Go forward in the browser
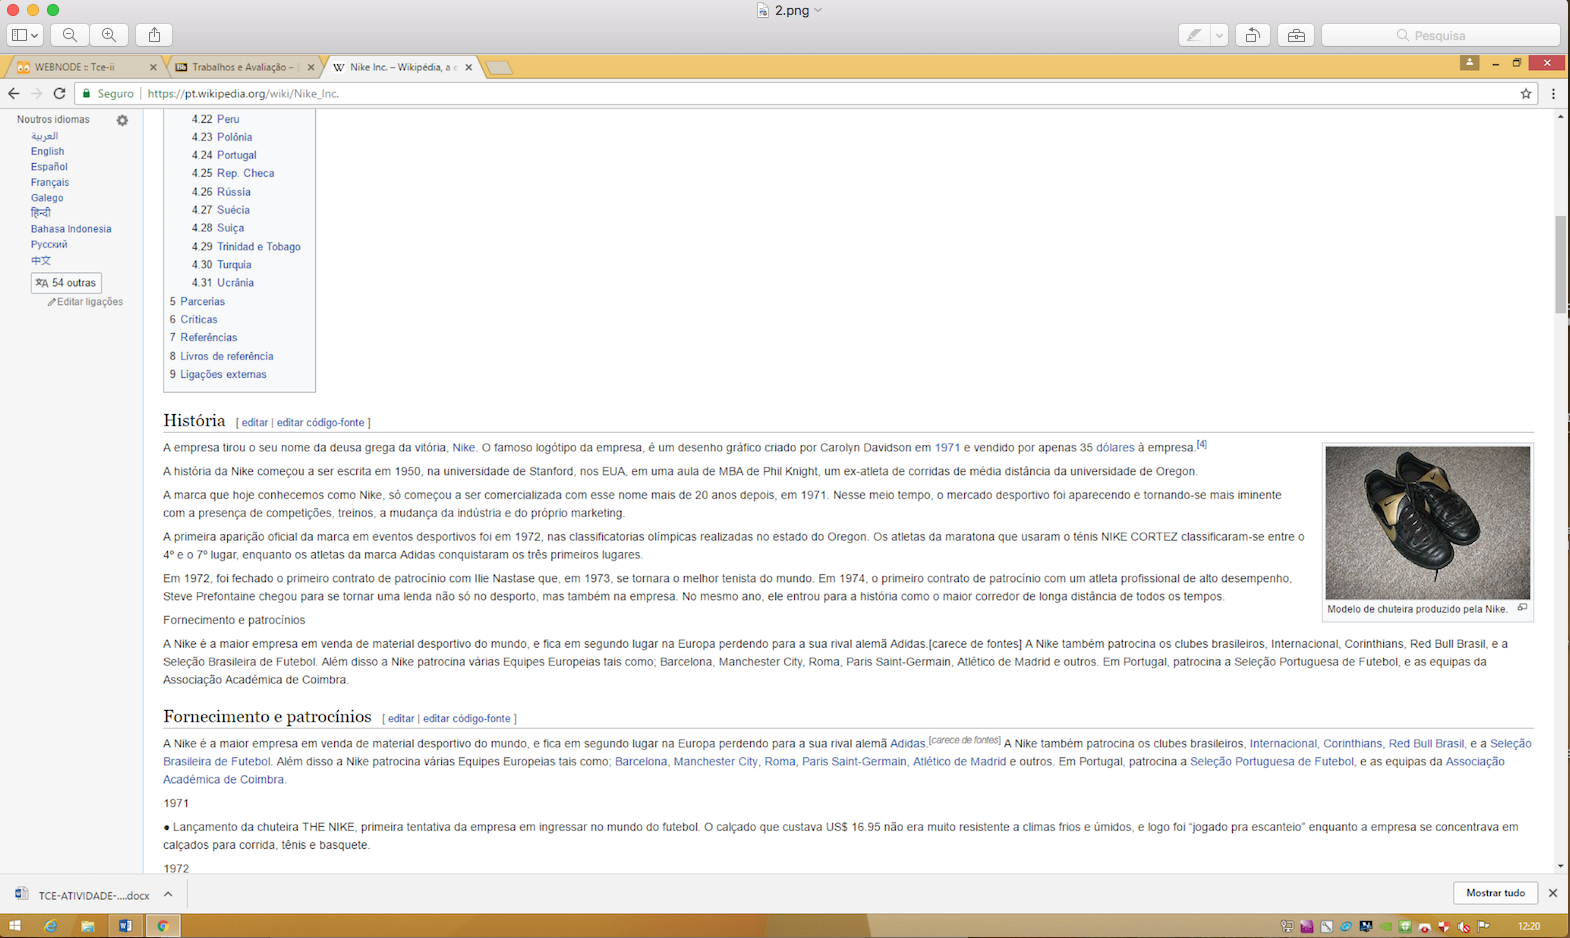This screenshot has width=1570, height=938. (x=36, y=93)
